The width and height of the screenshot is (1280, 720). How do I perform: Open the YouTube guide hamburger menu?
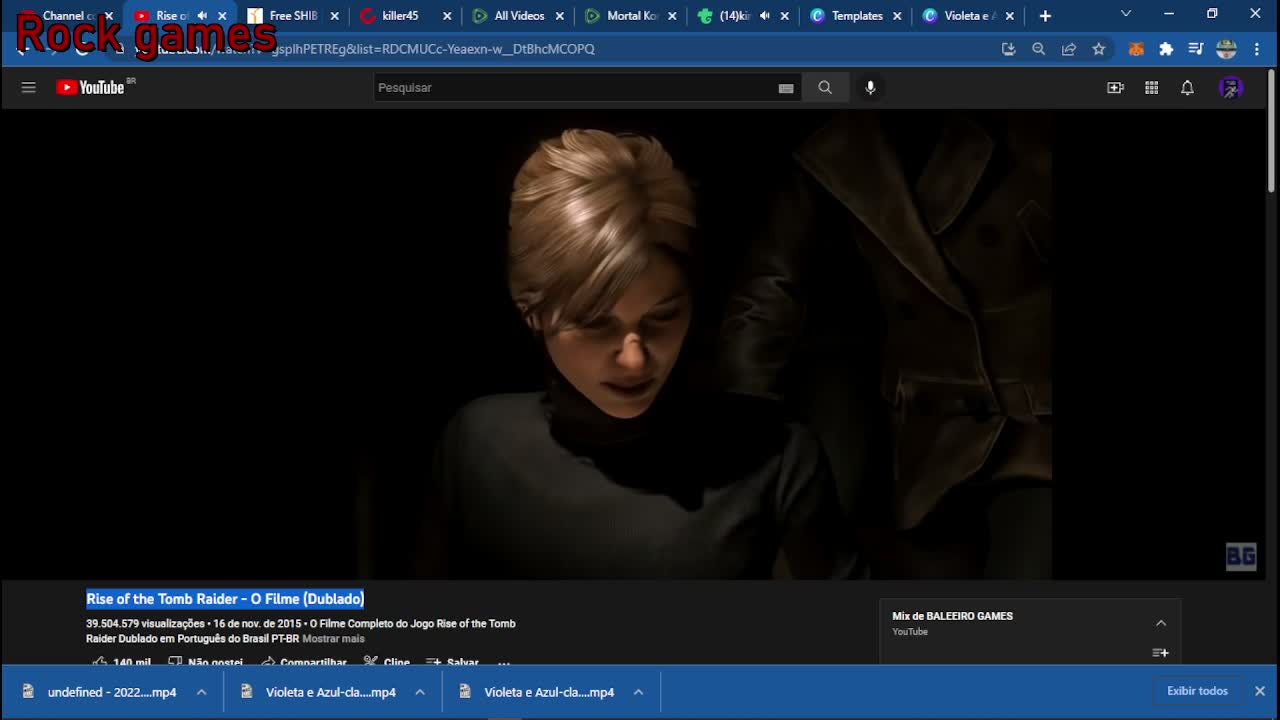28,88
